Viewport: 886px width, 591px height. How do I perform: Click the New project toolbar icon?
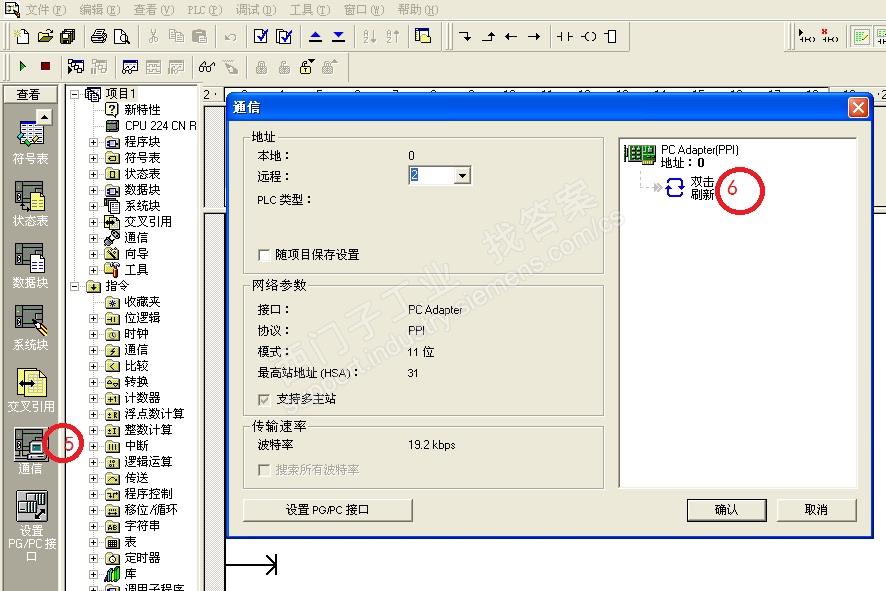click(x=21, y=37)
